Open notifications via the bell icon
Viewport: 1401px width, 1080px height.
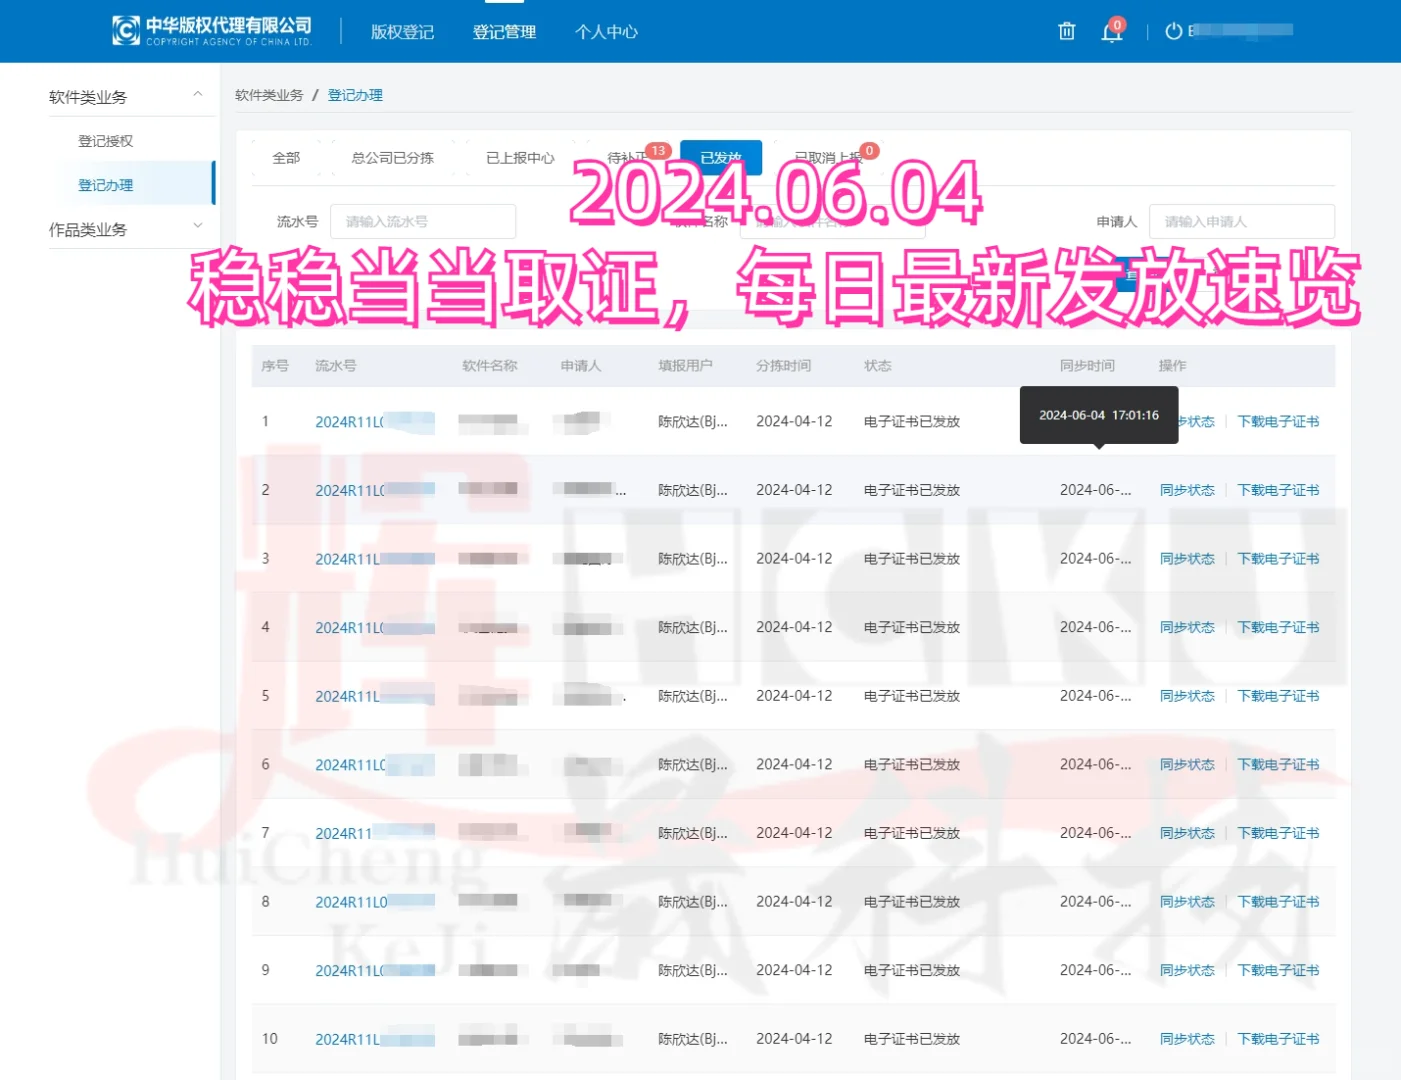(1111, 32)
